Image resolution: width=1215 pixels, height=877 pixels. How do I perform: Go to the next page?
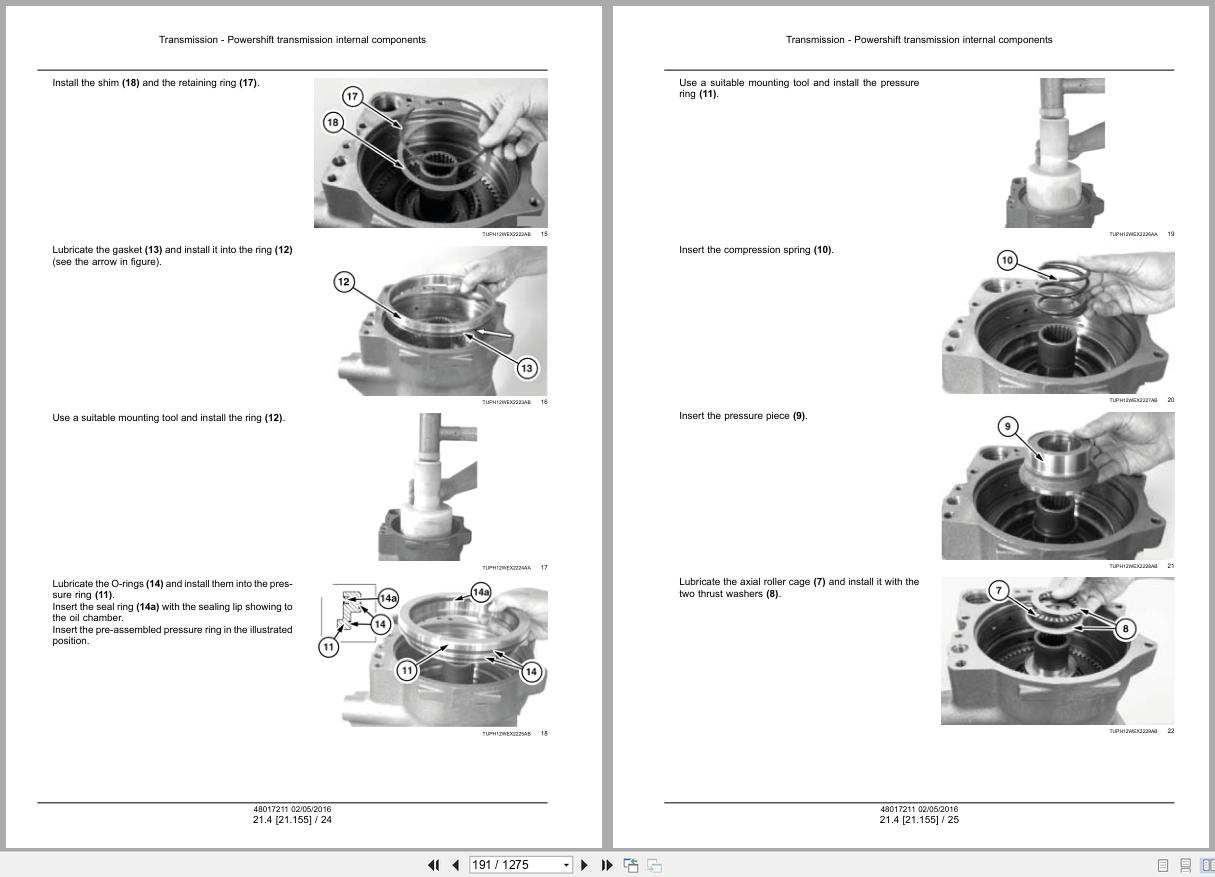click(x=585, y=865)
